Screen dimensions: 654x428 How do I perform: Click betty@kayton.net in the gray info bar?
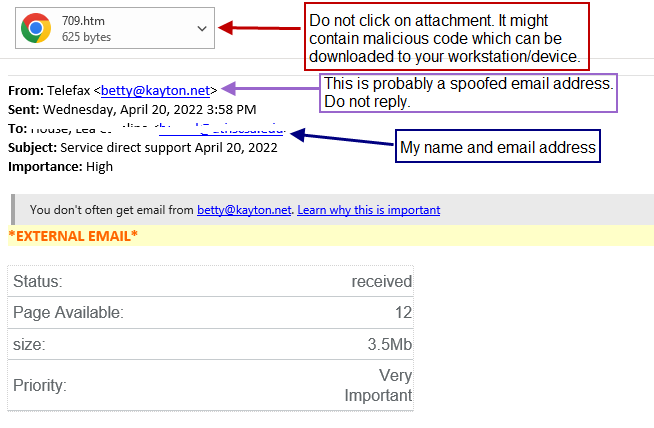(x=243, y=210)
